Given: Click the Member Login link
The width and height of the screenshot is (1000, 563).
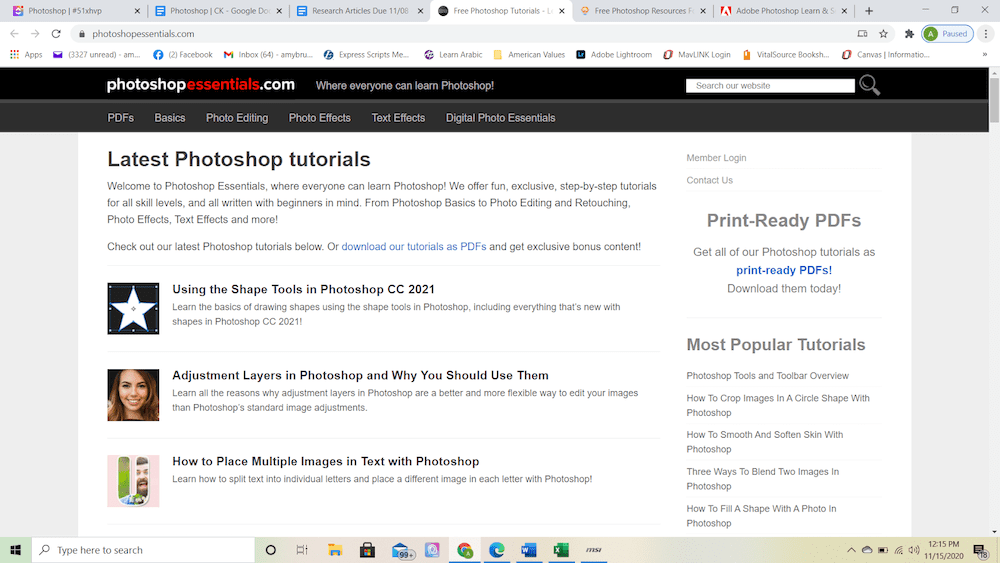Looking at the screenshot, I should coord(716,157).
